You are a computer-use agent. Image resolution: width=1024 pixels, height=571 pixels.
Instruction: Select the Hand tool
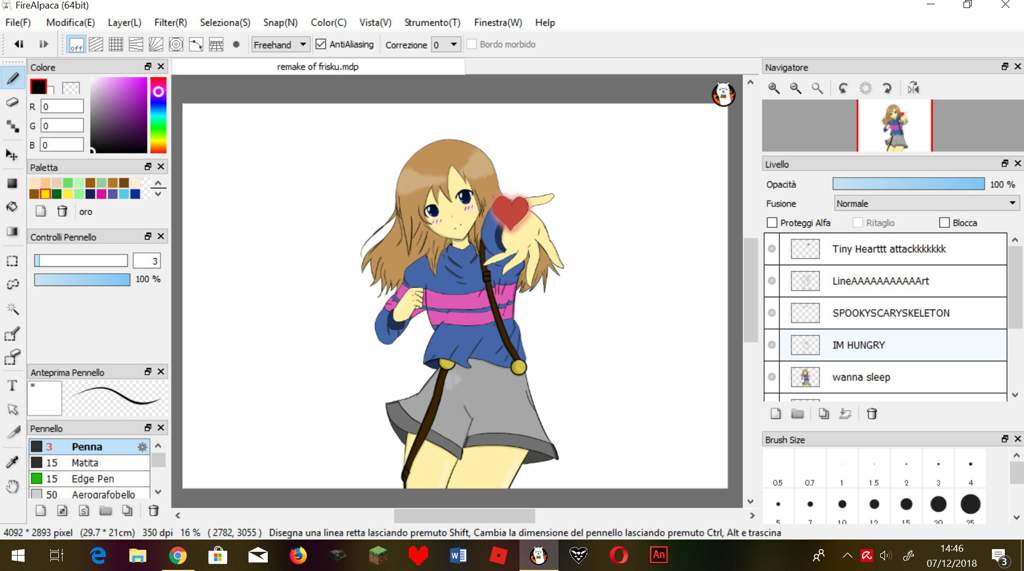[x=12, y=486]
